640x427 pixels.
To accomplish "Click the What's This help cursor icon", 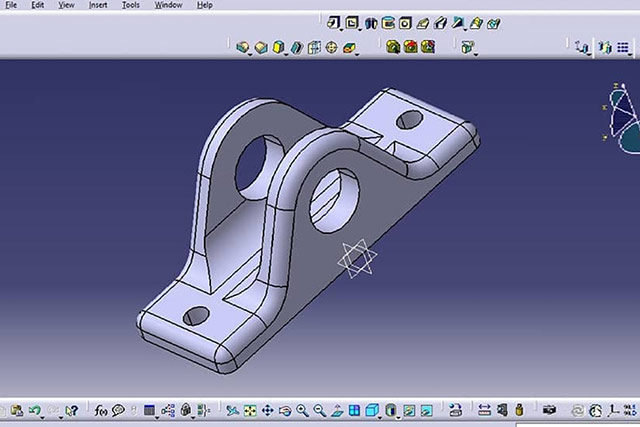I will (71, 410).
